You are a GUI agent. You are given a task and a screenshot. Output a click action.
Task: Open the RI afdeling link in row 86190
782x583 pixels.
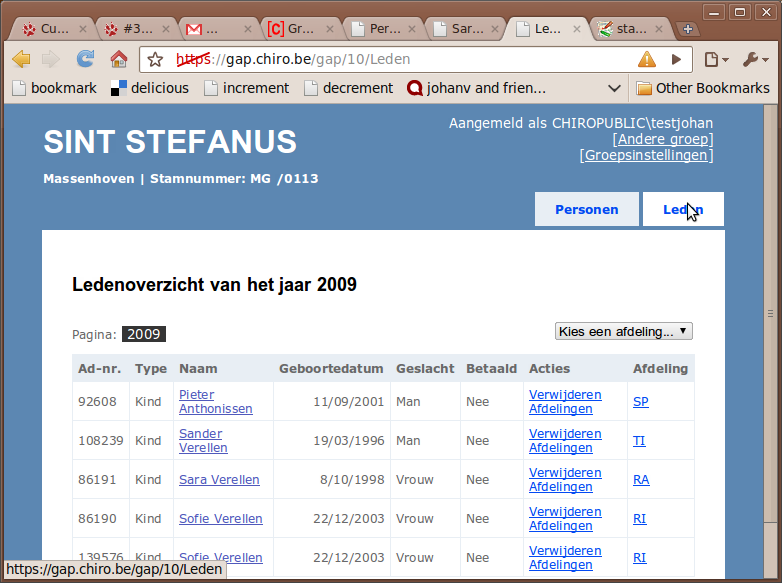(639, 519)
